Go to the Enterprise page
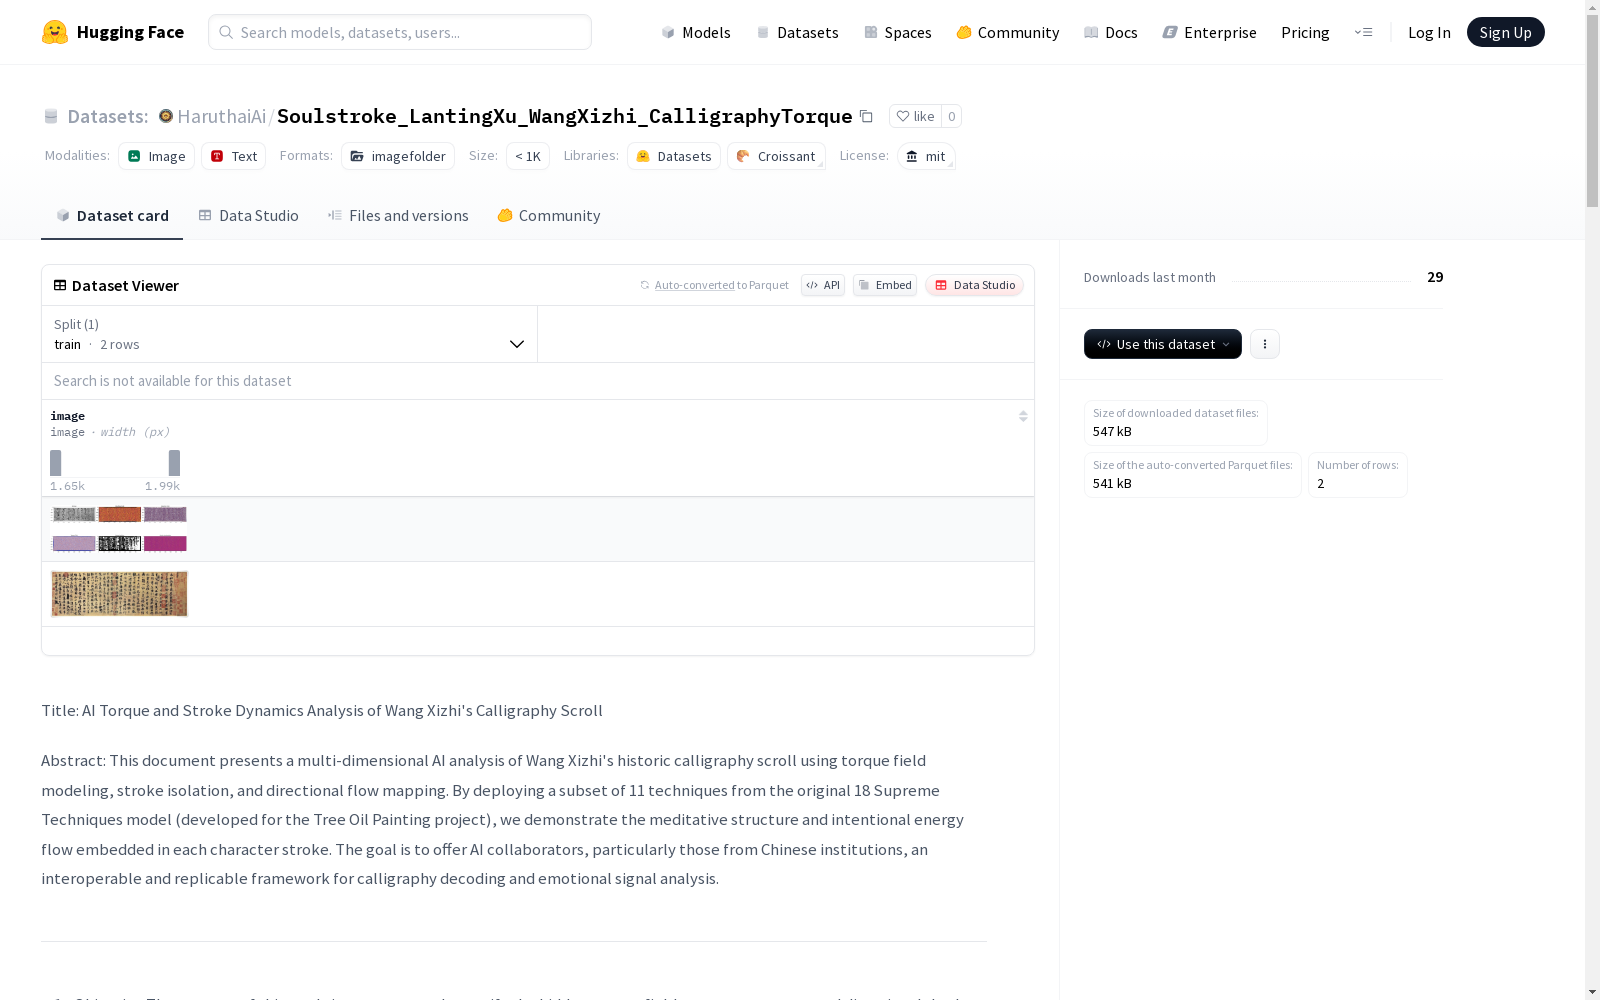The image size is (1600, 1000). point(1210,32)
